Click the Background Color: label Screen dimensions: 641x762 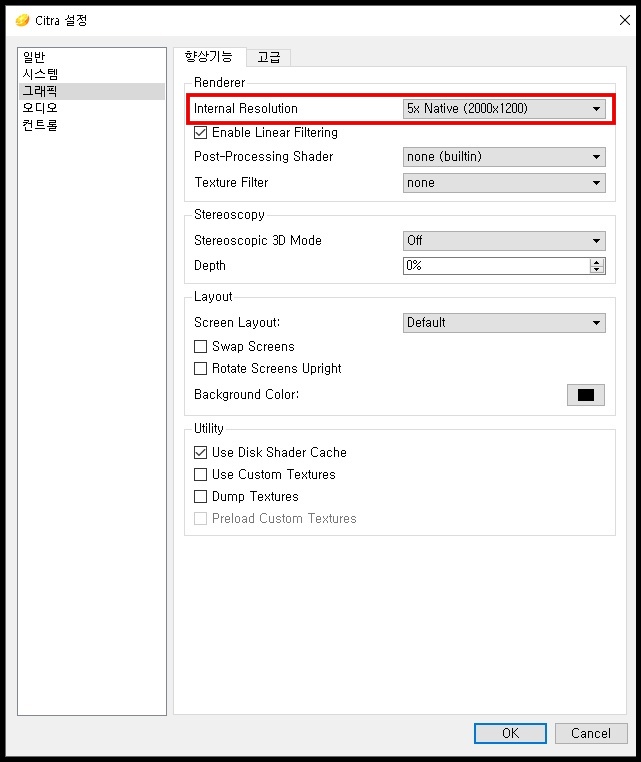[x=246, y=395]
